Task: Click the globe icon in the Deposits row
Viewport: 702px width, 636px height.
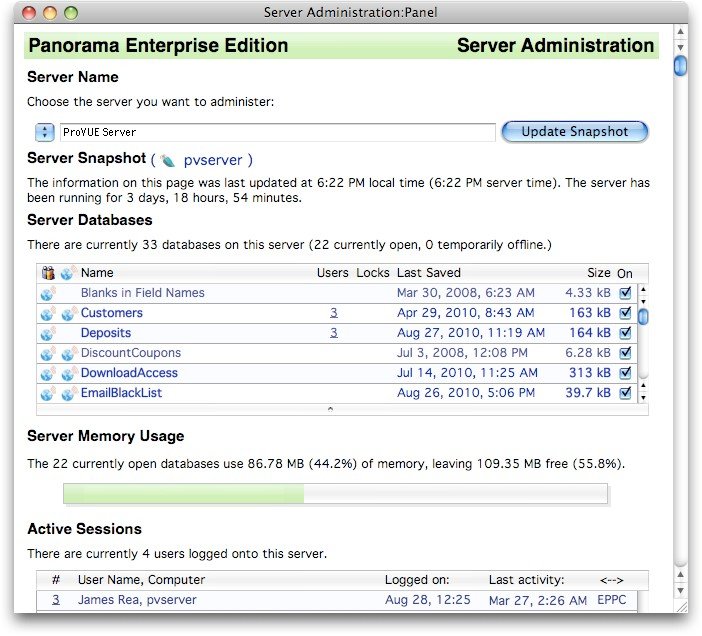Action: click(x=47, y=333)
